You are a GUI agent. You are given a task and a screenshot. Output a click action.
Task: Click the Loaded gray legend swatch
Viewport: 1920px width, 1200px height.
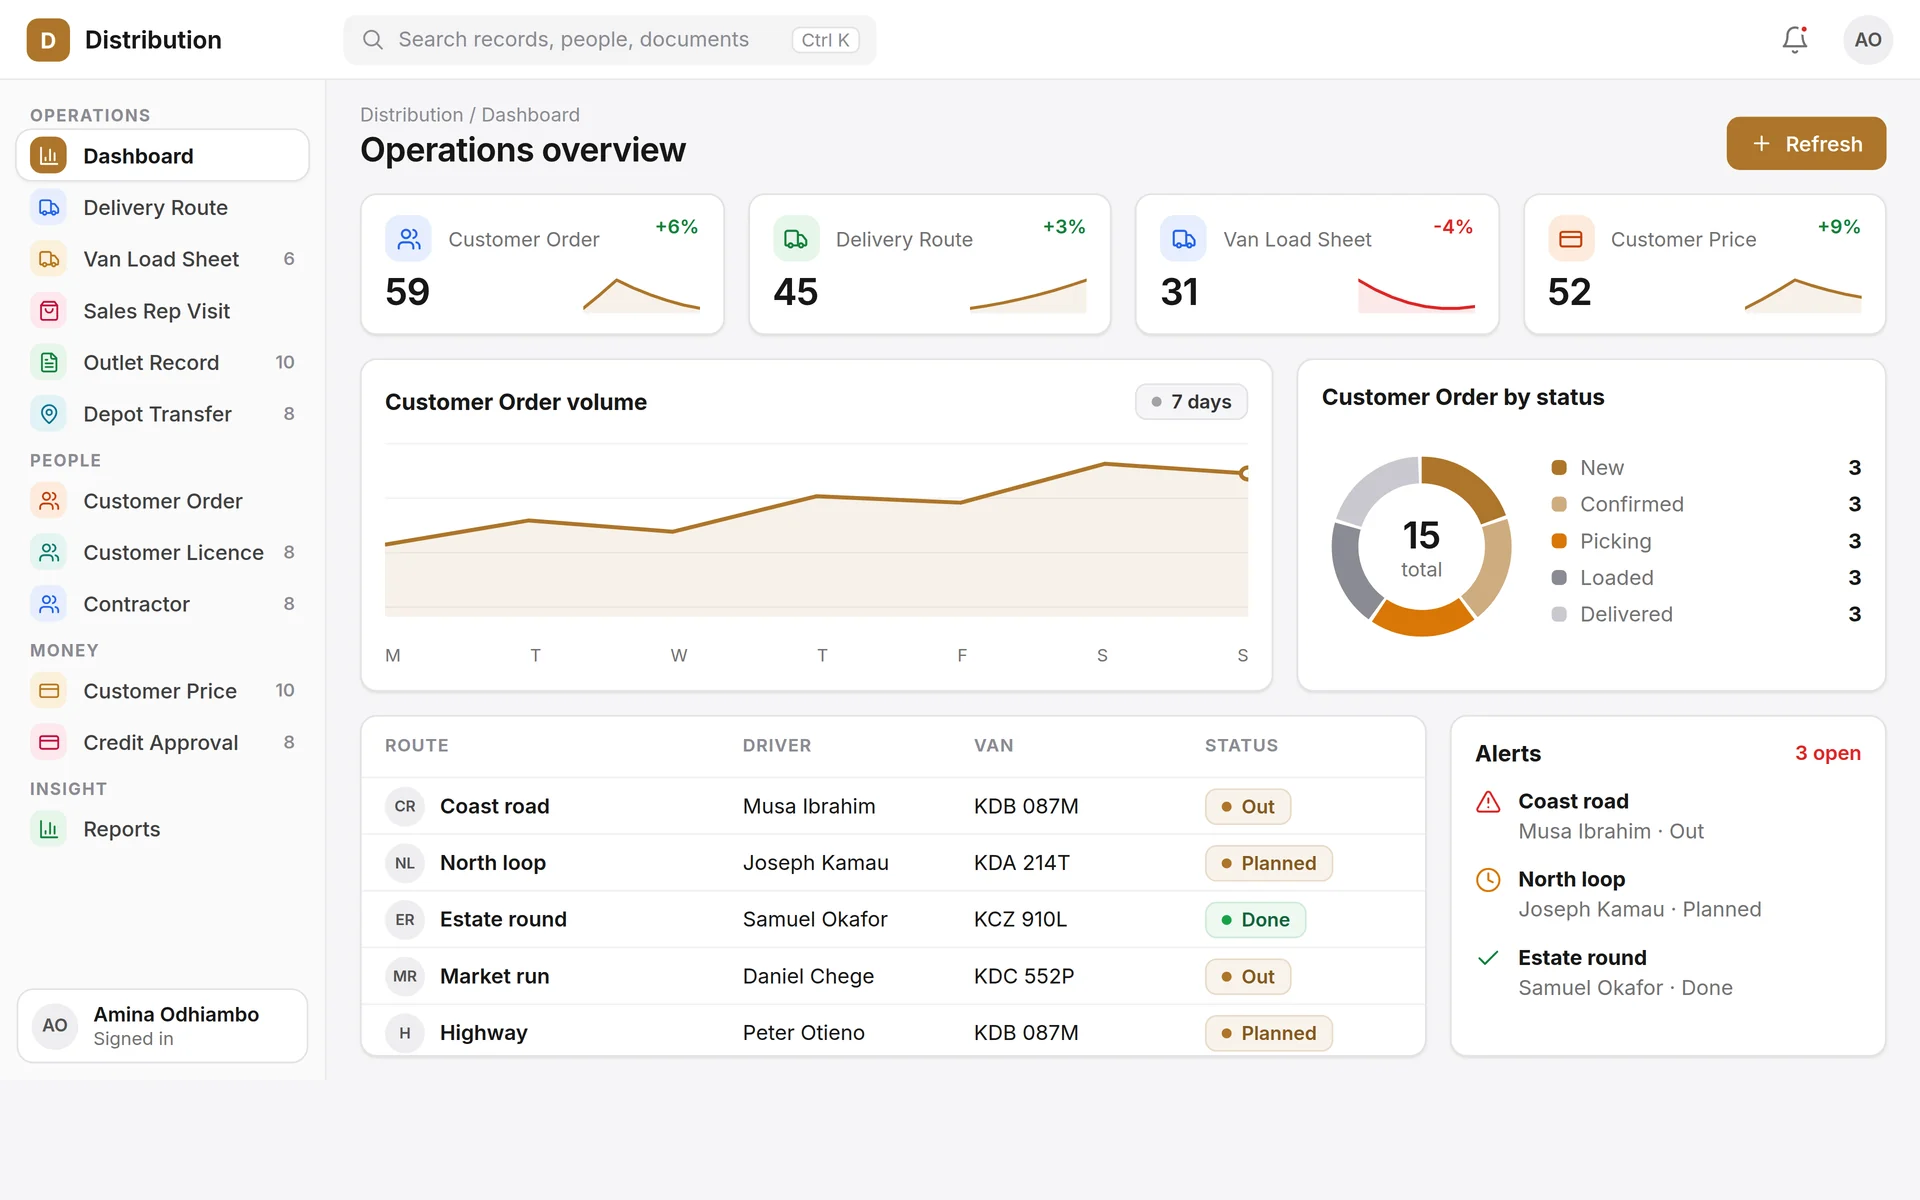(1558, 578)
